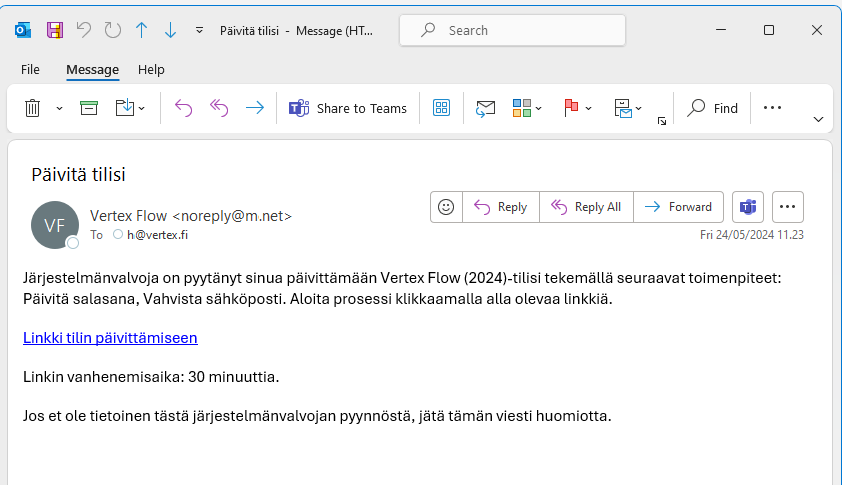Open the Categorize color dropdown
Image resolution: width=842 pixels, height=485 pixels.
point(527,108)
